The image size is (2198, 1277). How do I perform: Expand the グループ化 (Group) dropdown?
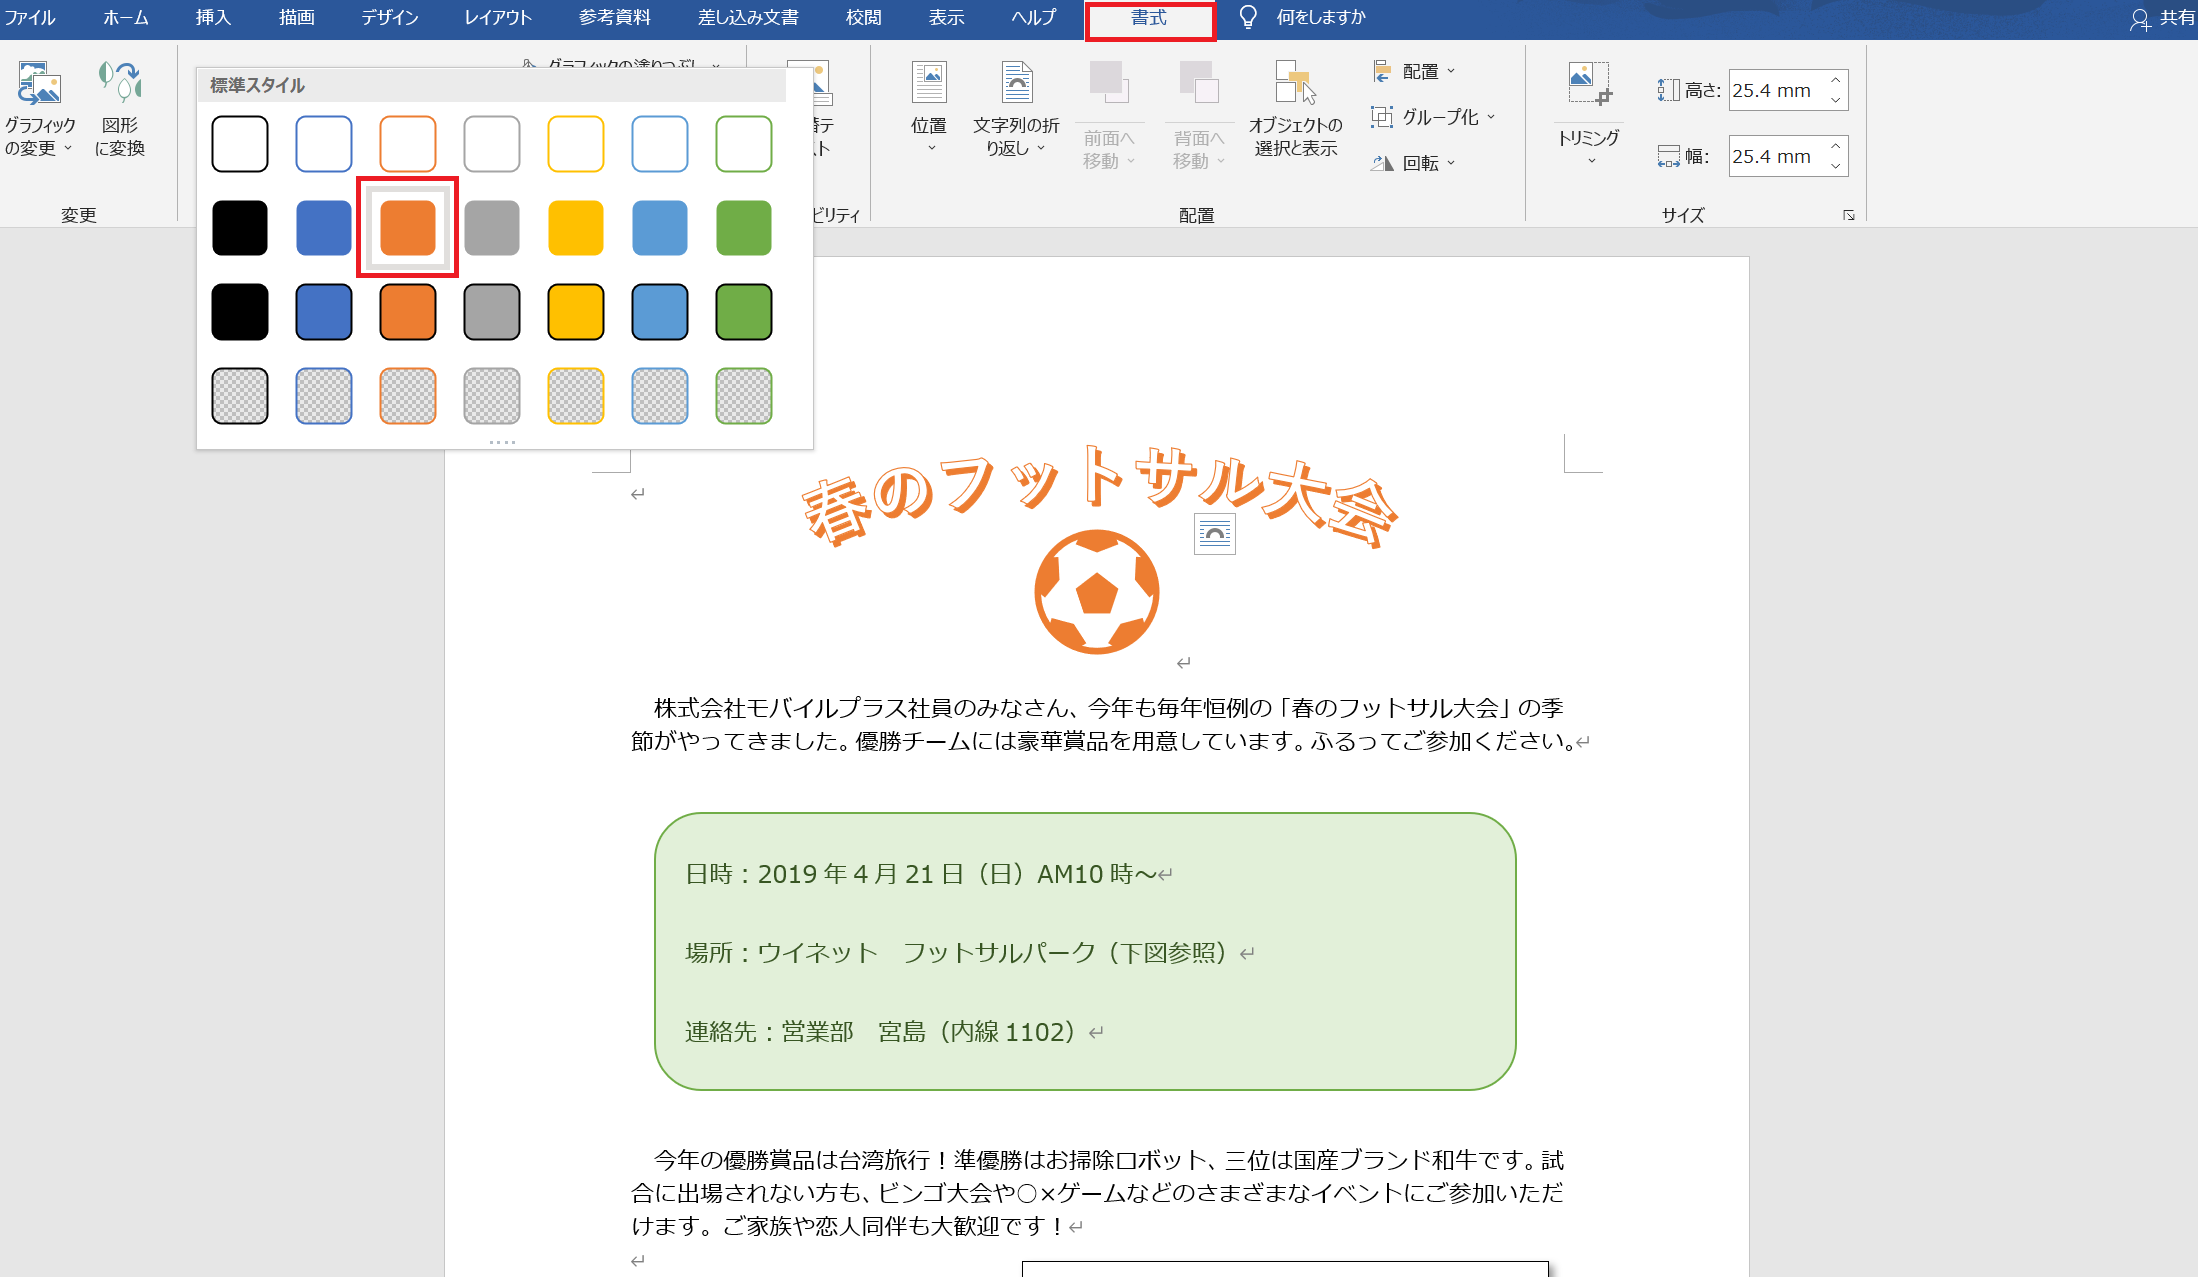coord(1439,117)
